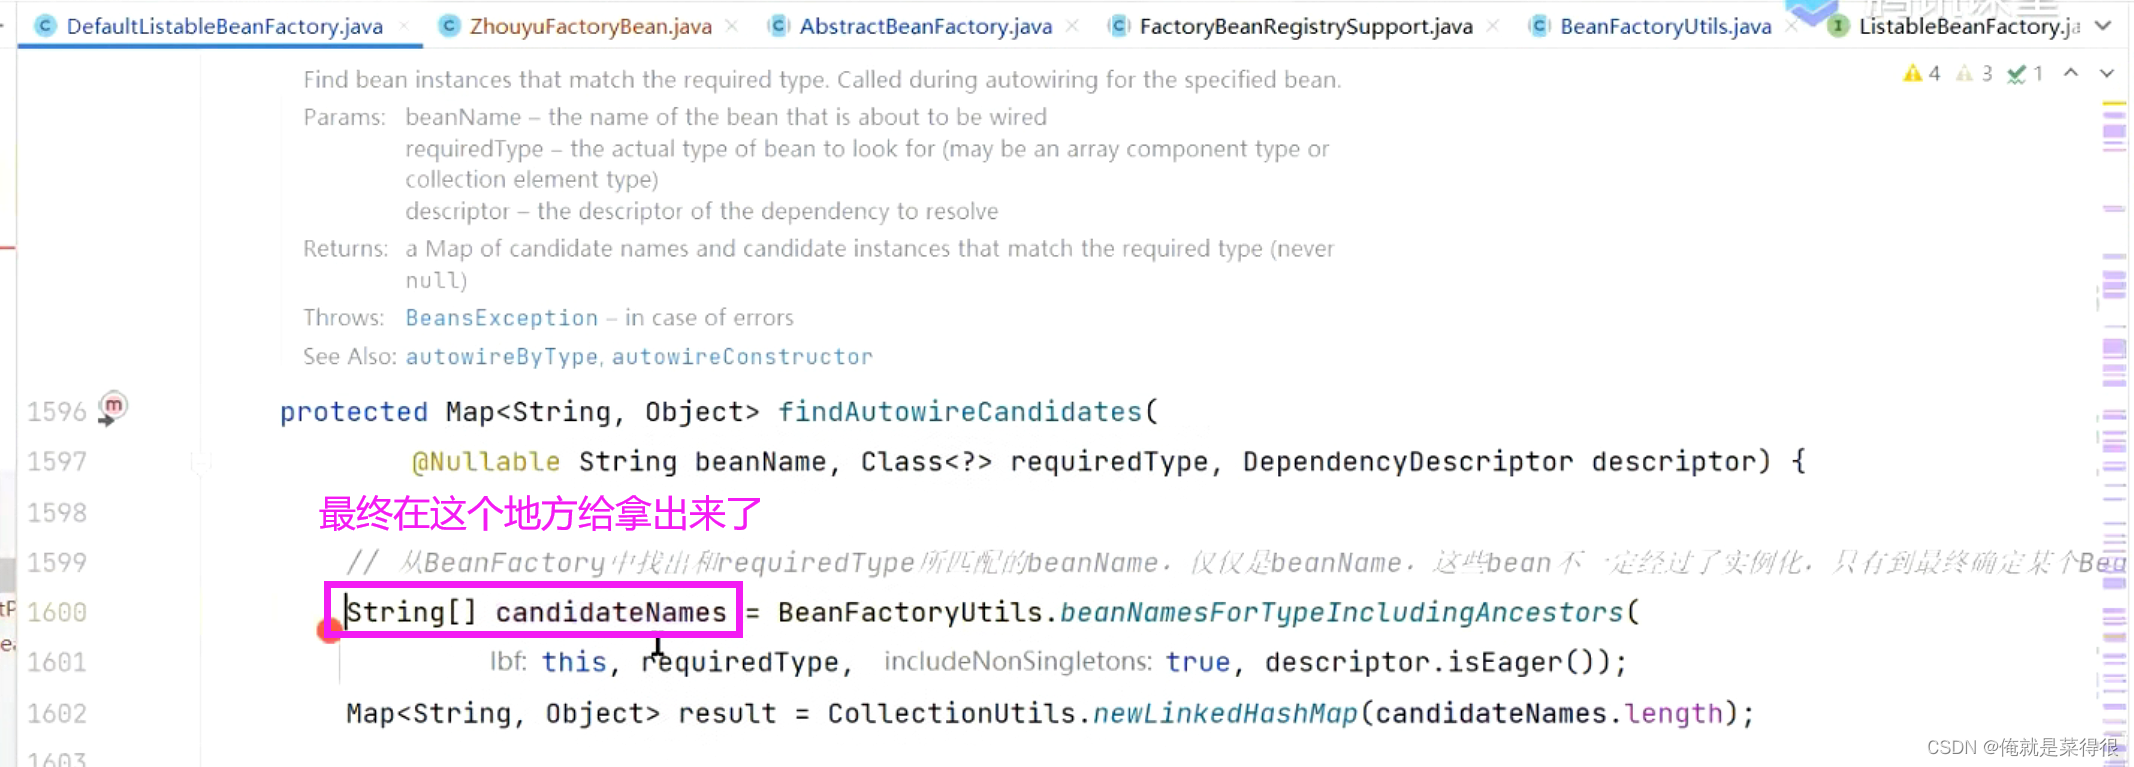Open the ZhouyuFactoryBean.java tab
Screen dimensions: 2134x767
click(590, 26)
